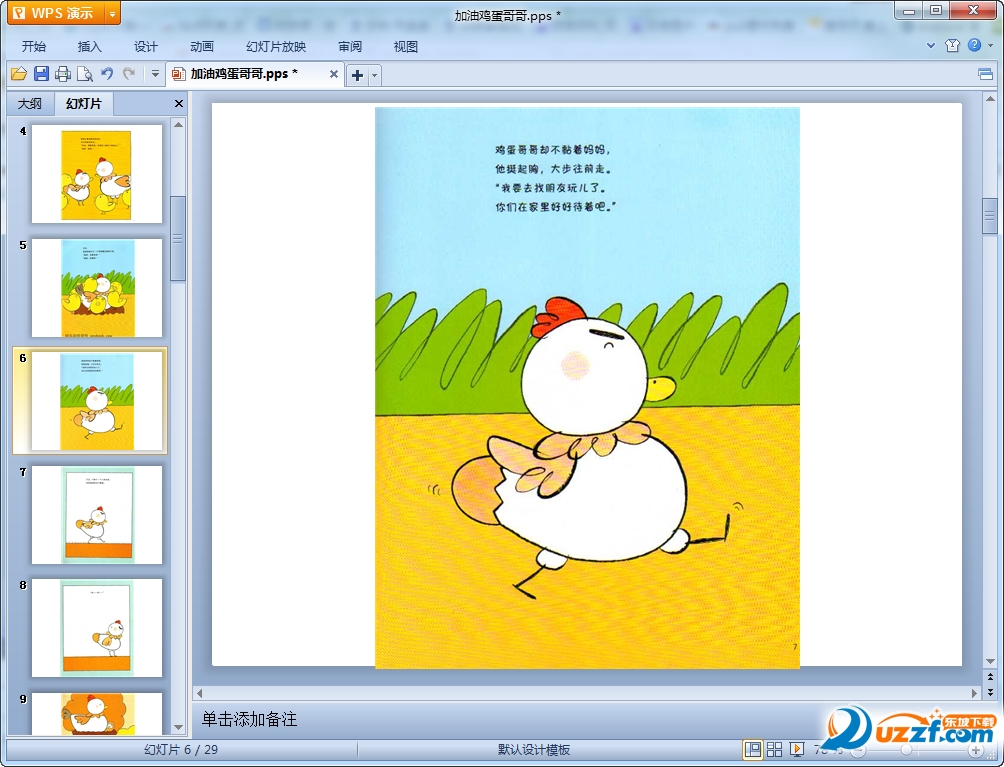The height and width of the screenshot is (767, 1004).
Task: Click slide editor scroll up arrow
Action: pos(990,99)
